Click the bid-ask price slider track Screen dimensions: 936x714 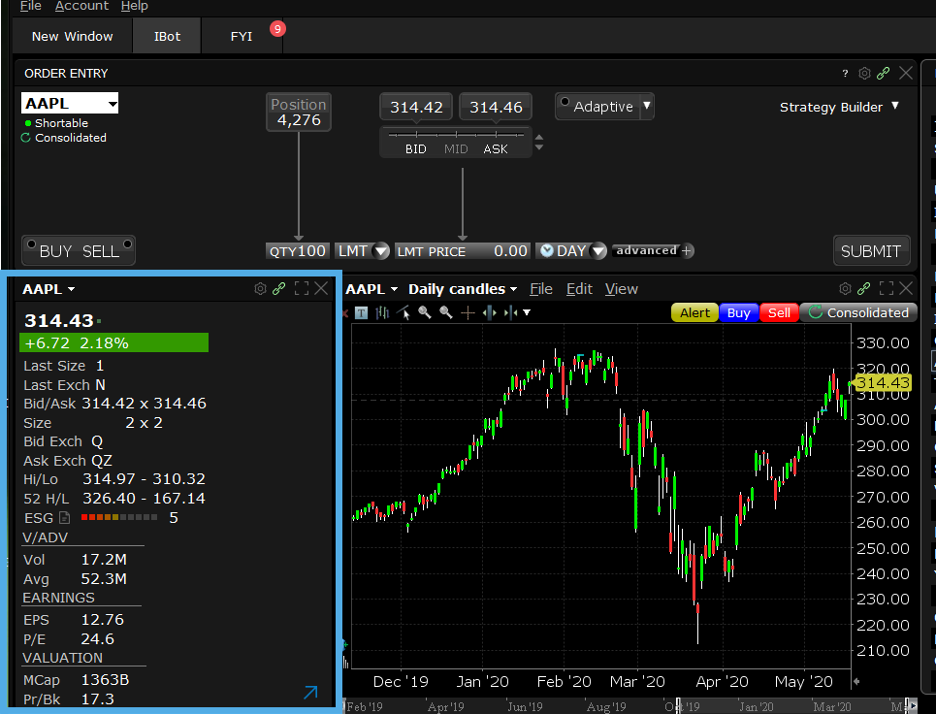(456, 135)
